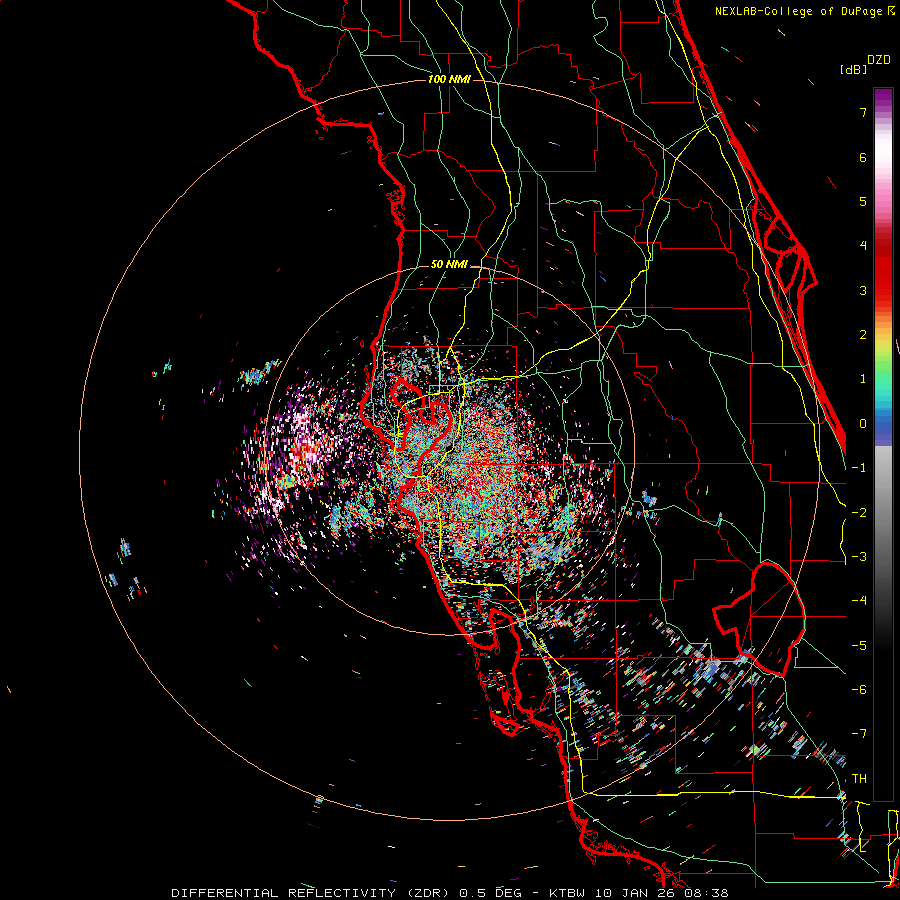The width and height of the screenshot is (900, 900).
Task: Click the "[dB]" units label
Action: 853,69
